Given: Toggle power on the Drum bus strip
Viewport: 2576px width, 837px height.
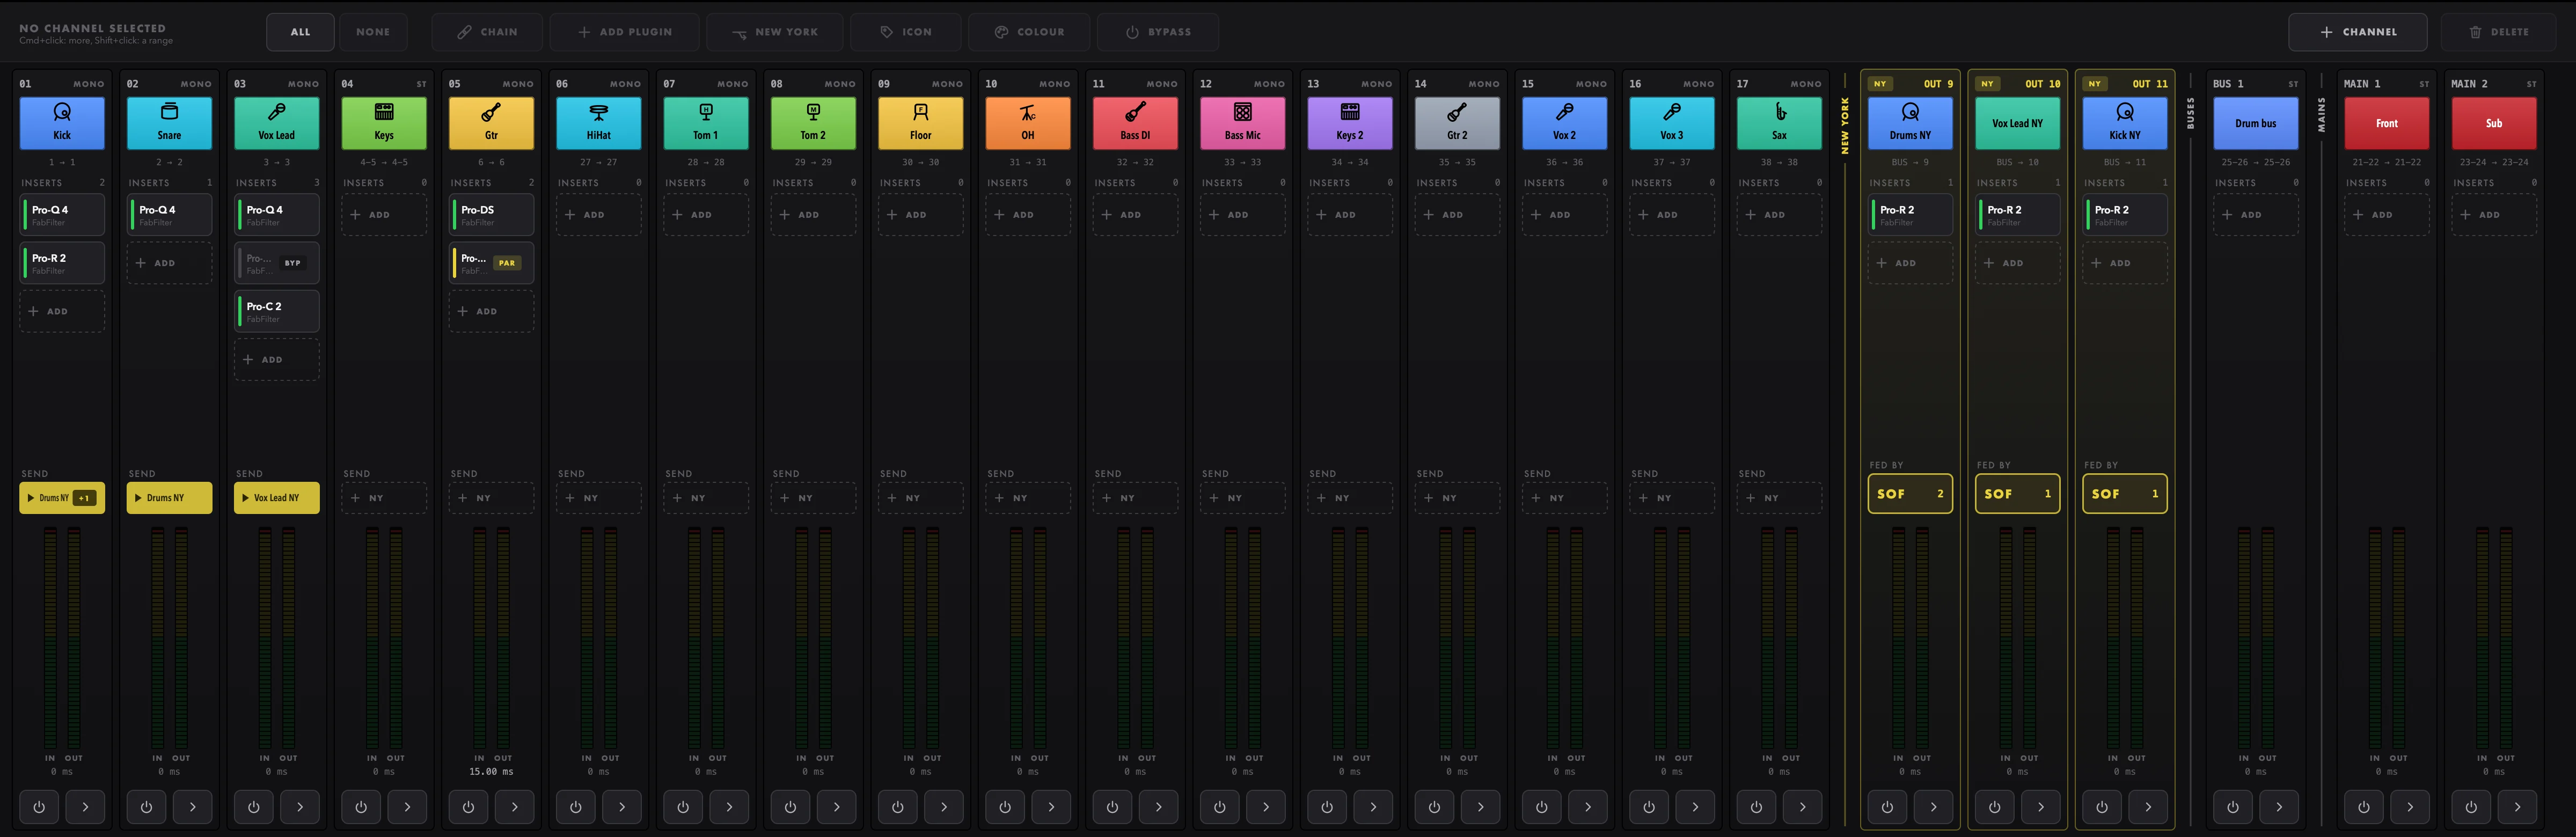Looking at the screenshot, I should coord(2233,807).
